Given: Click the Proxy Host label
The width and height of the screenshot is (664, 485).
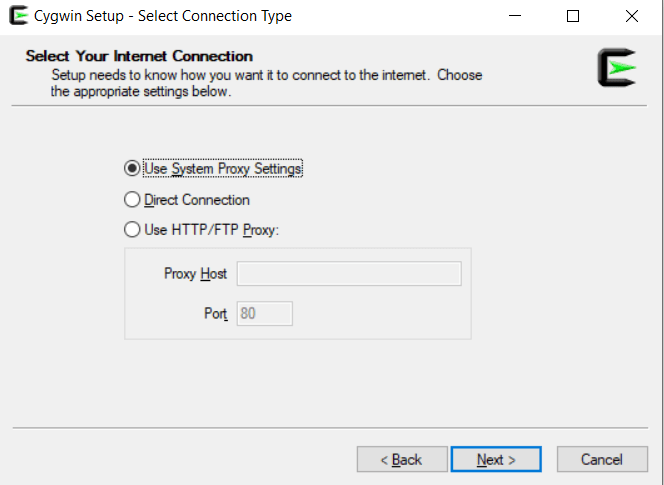Looking at the screenshot, I should (196, 274).
